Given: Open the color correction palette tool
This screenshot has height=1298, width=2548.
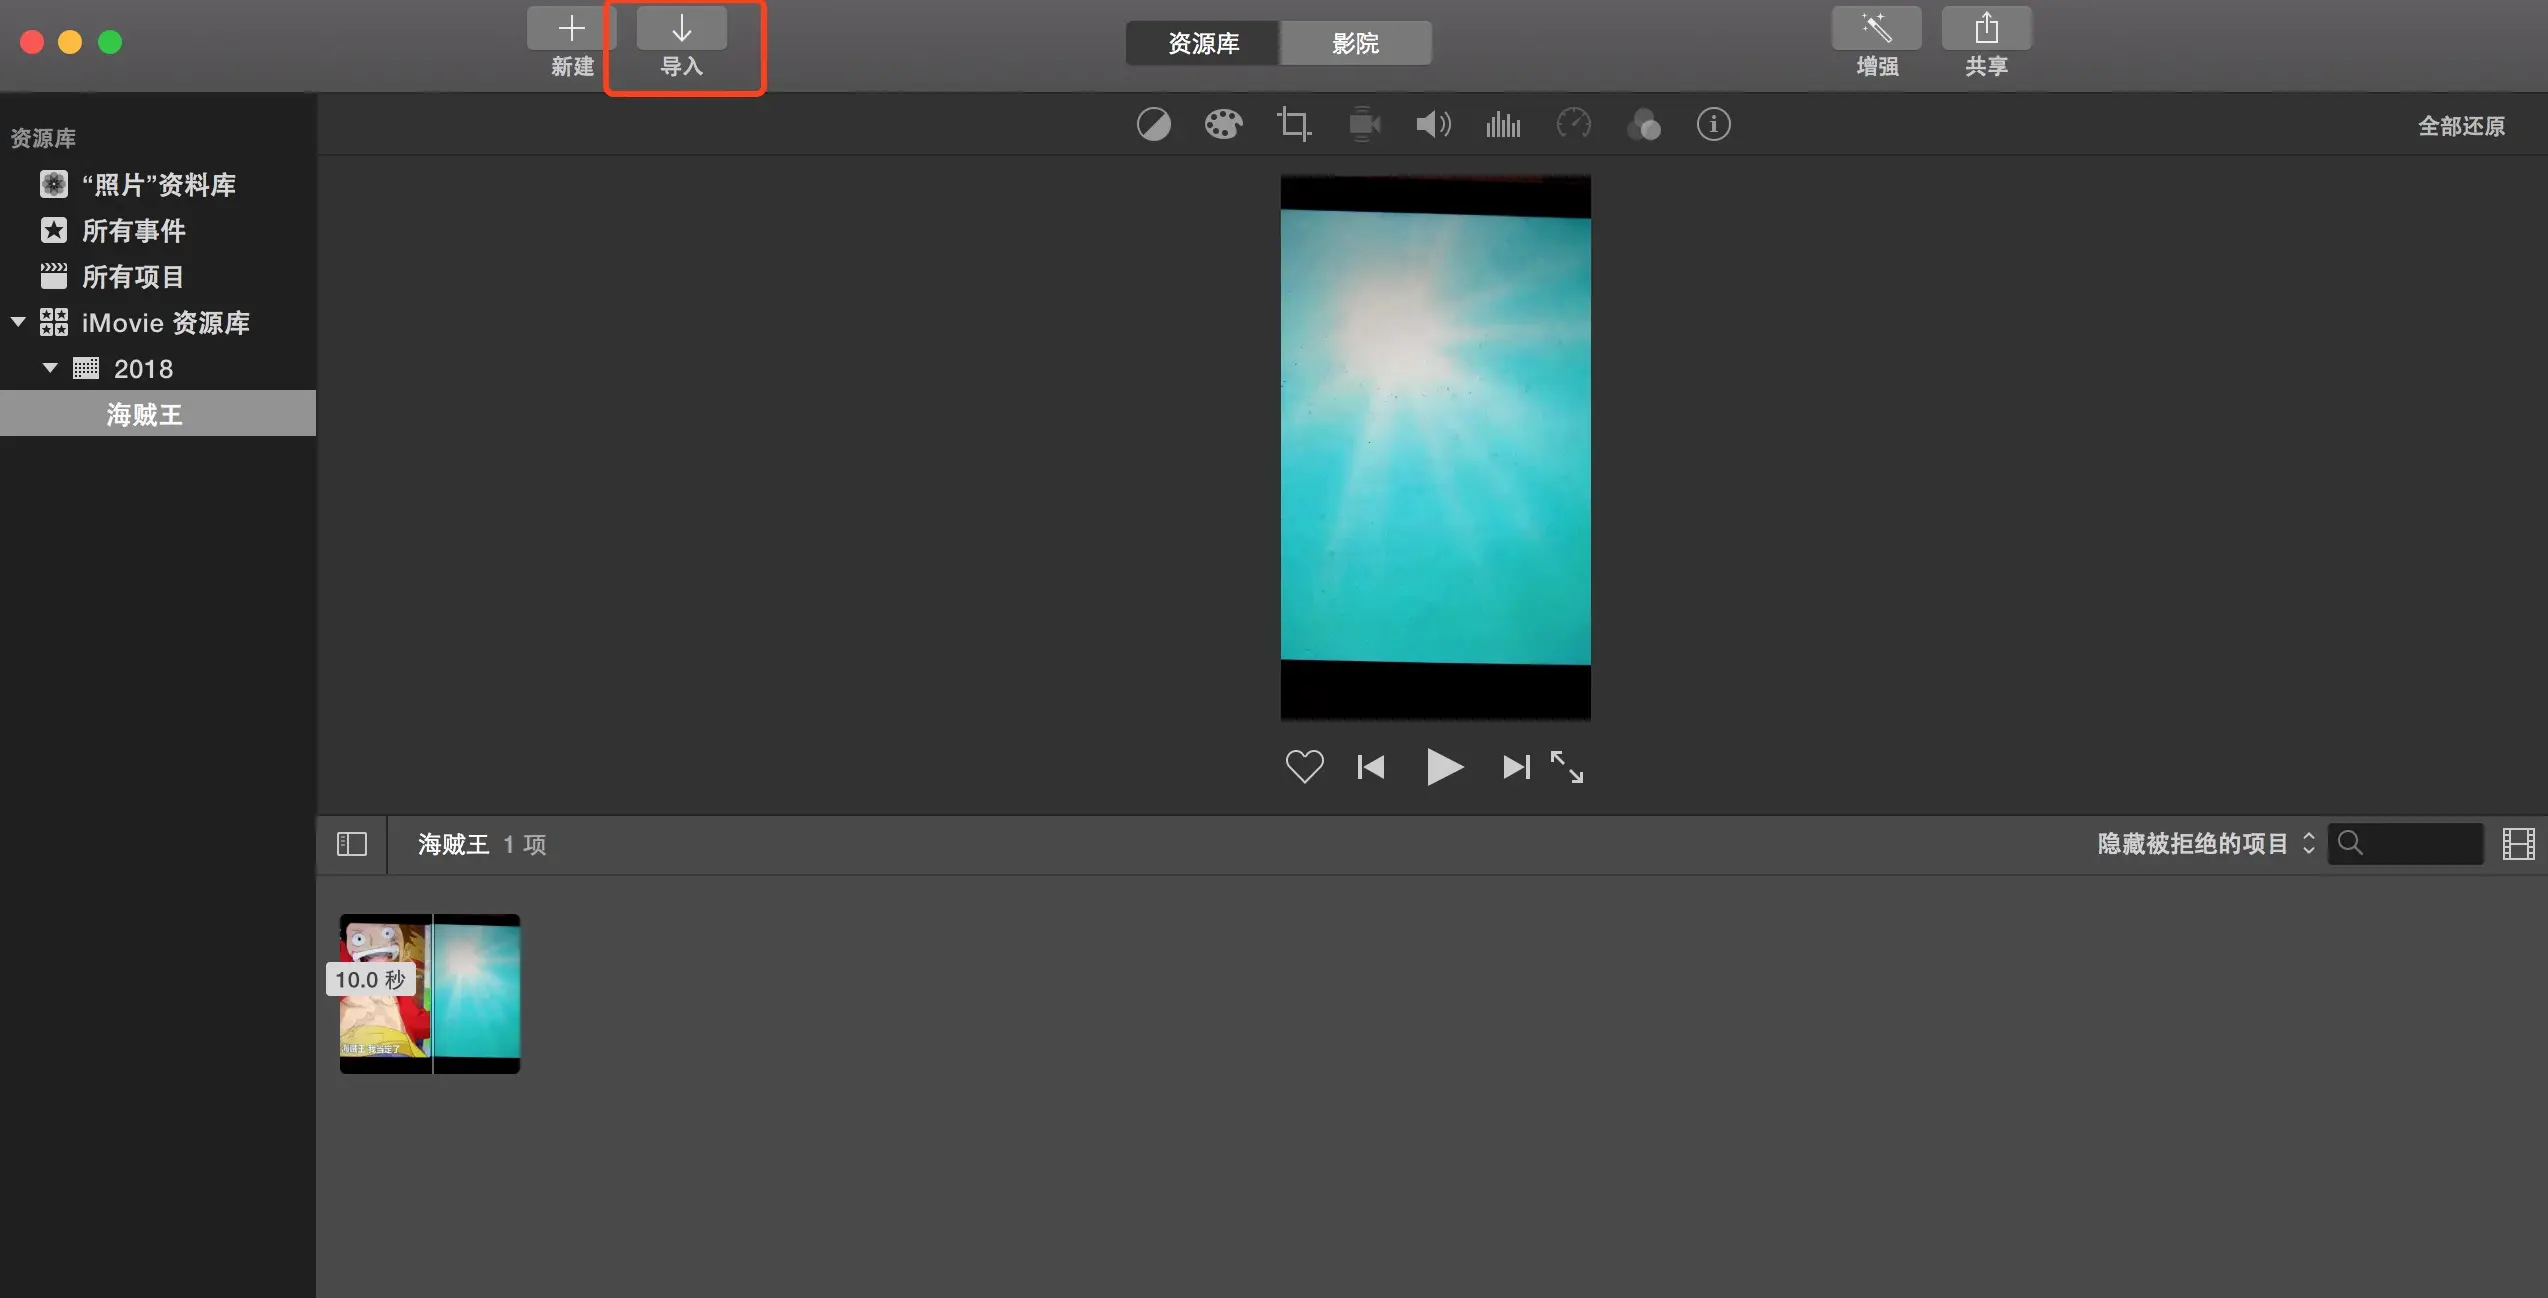Looking at the screenshot, I should pos(1223,125).
